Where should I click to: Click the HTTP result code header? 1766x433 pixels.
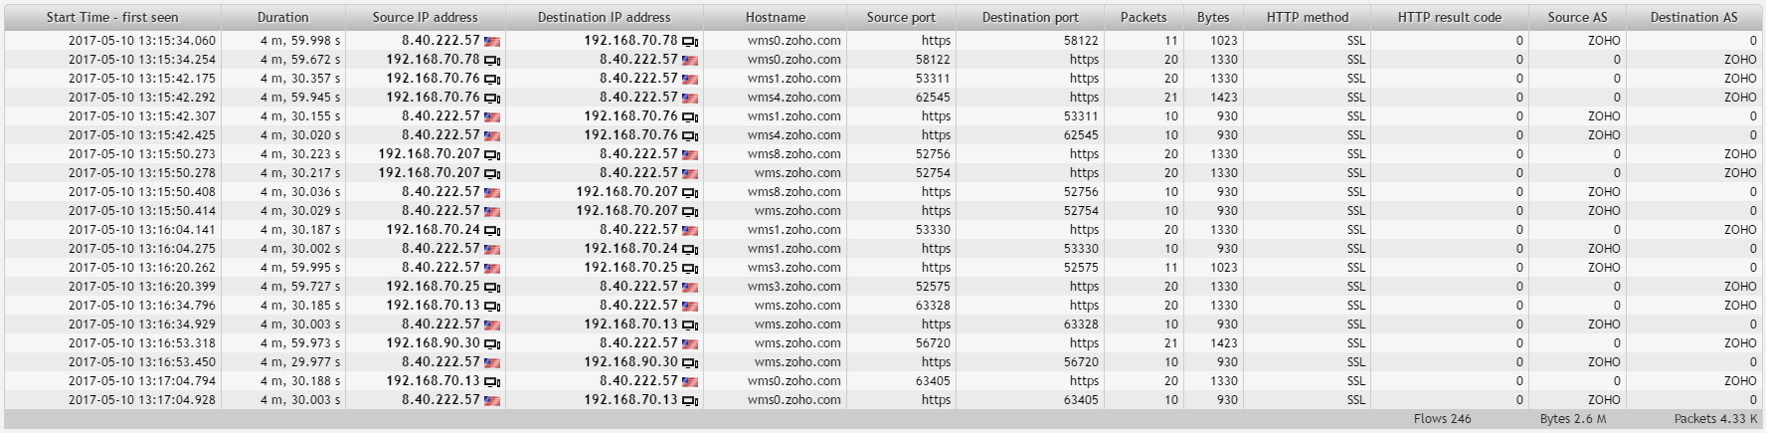(x=1449, y=17)
